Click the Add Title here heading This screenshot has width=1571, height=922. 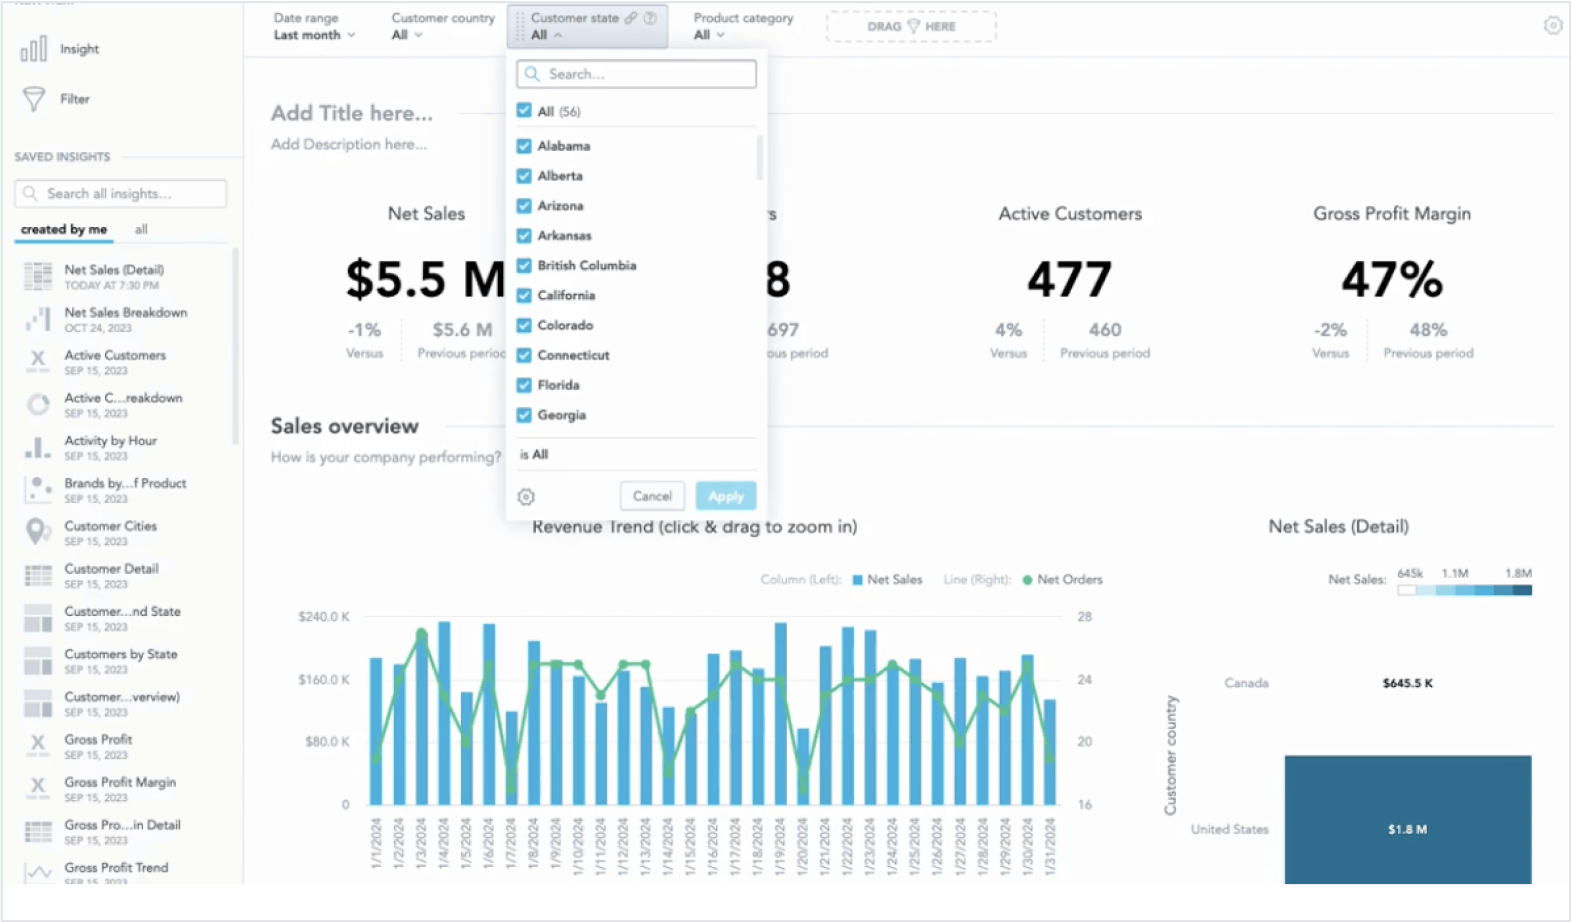(352, 113)
